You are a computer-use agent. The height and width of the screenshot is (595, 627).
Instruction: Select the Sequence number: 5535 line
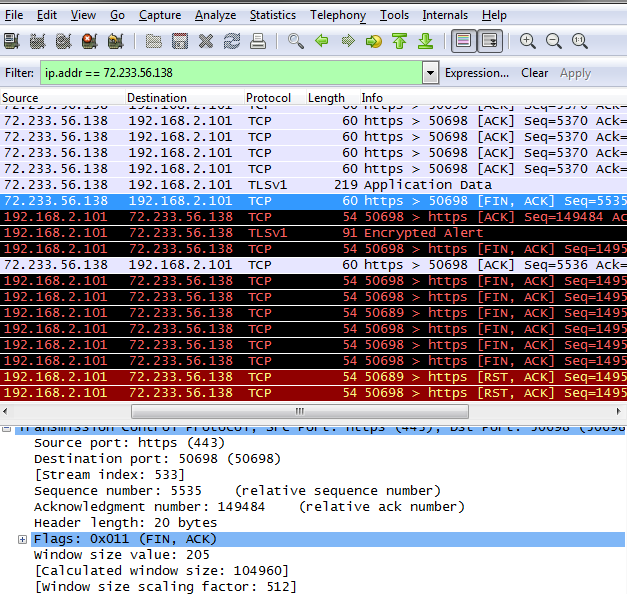tap(238, 491)
